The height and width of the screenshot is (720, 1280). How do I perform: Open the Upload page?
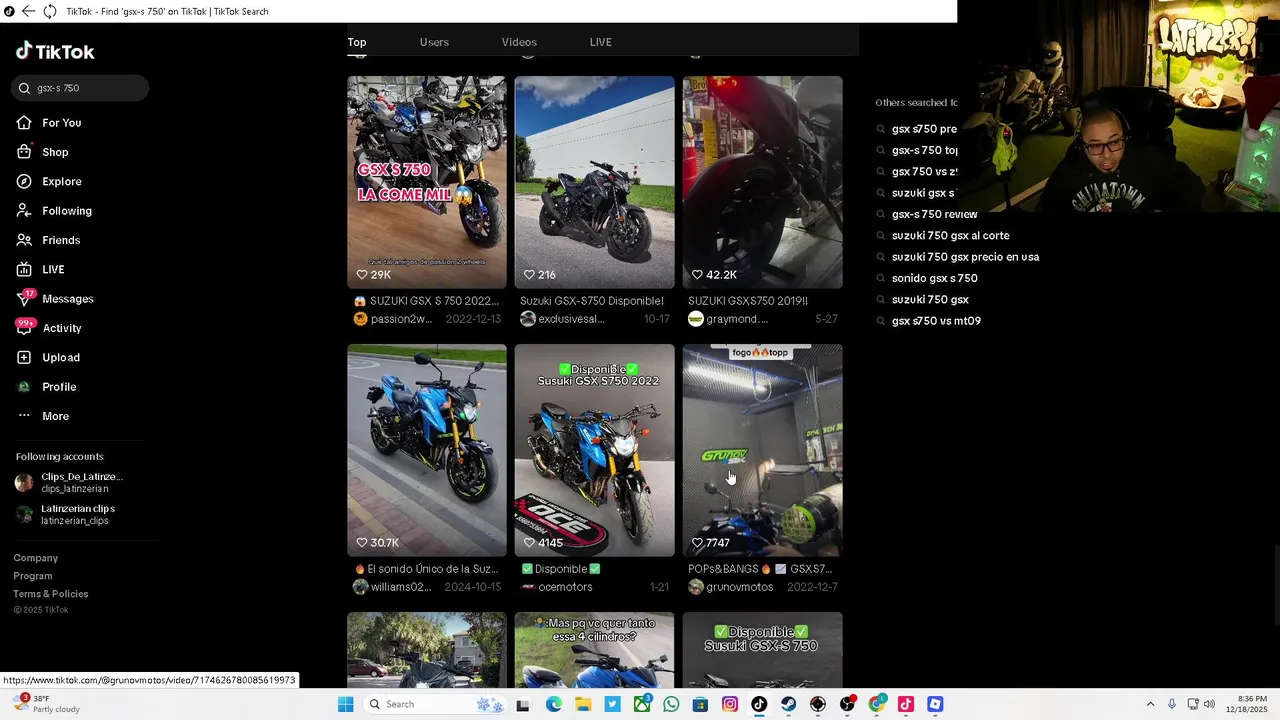pos(48,358)
